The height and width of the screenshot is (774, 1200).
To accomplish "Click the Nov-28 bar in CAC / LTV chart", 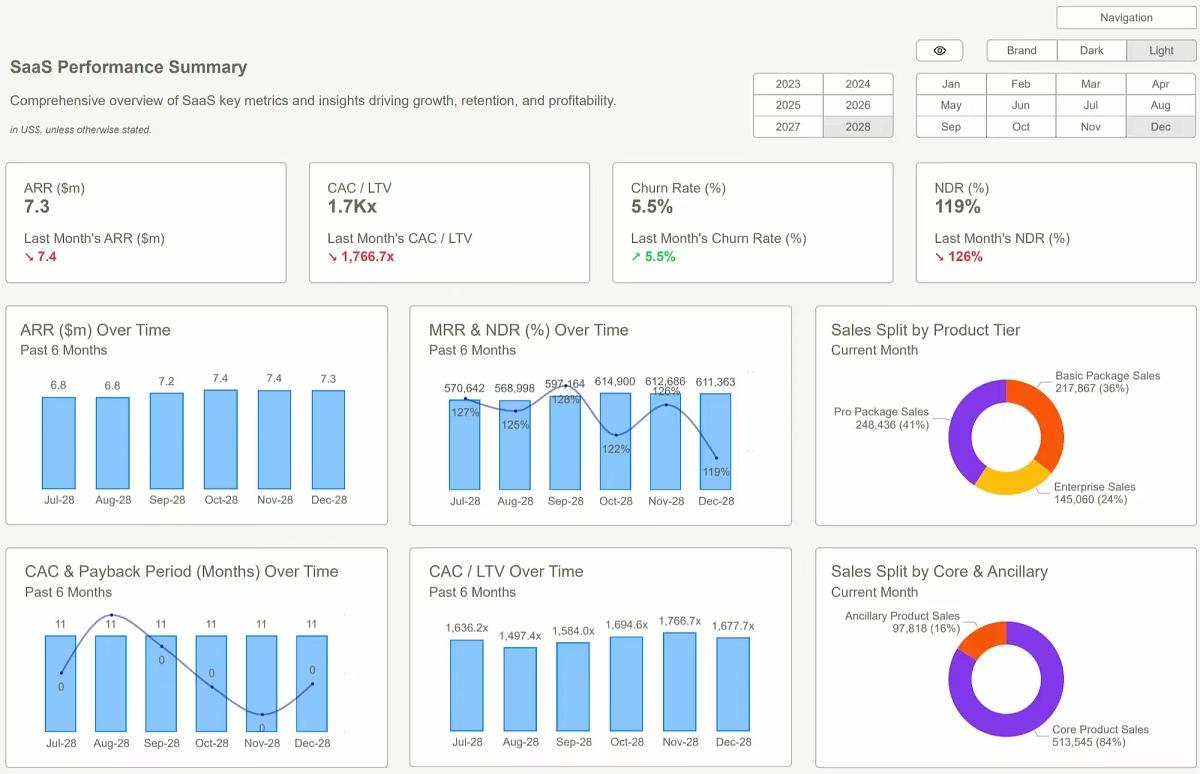I will click(x=680, y=681).
